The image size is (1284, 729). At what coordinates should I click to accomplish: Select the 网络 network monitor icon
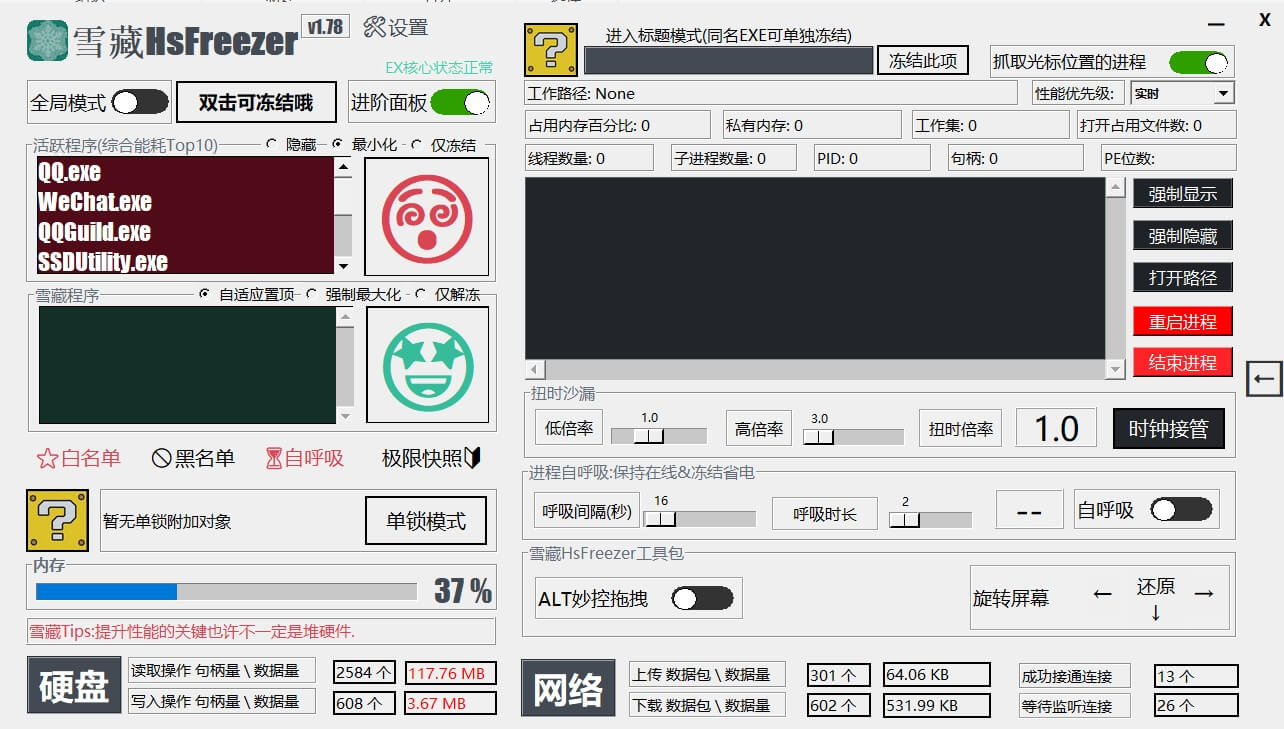pos(567,688)
